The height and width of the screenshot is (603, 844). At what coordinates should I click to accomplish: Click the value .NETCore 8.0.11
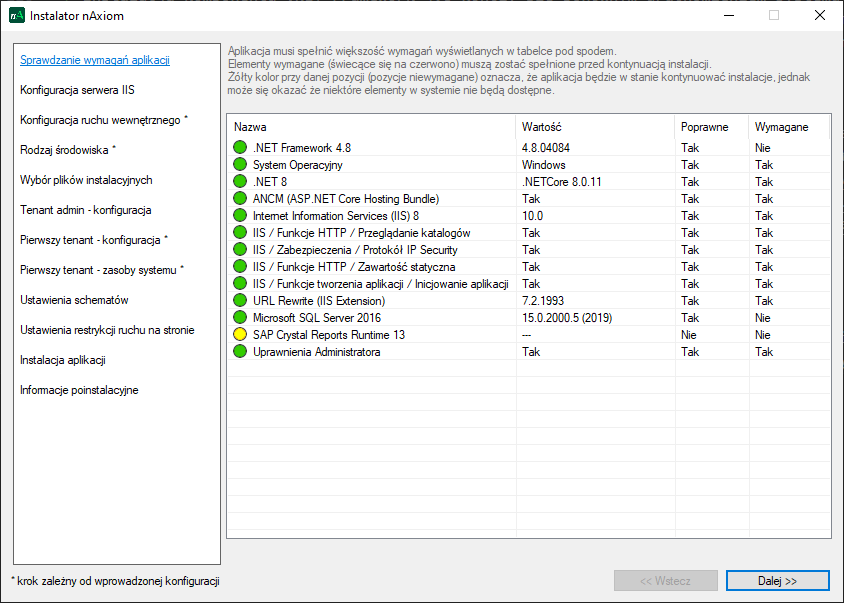click(561, 182)
